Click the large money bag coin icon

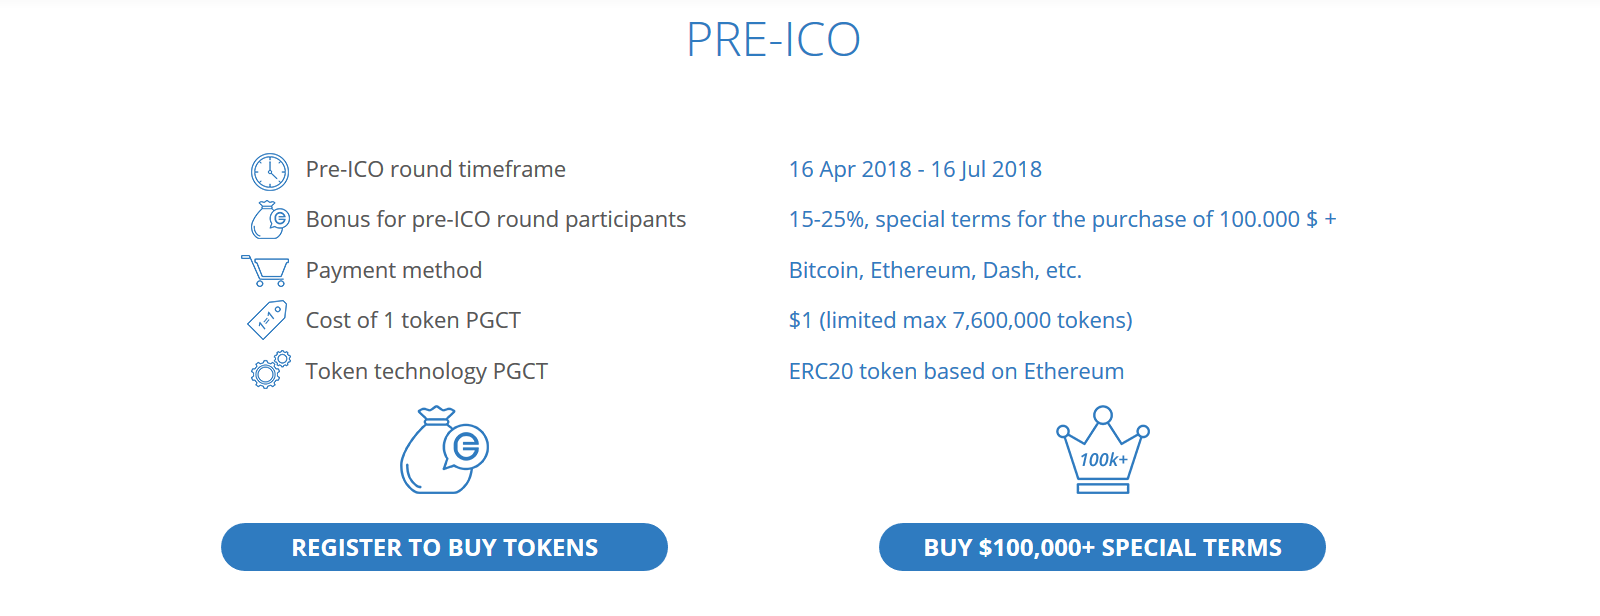[444, 450]
